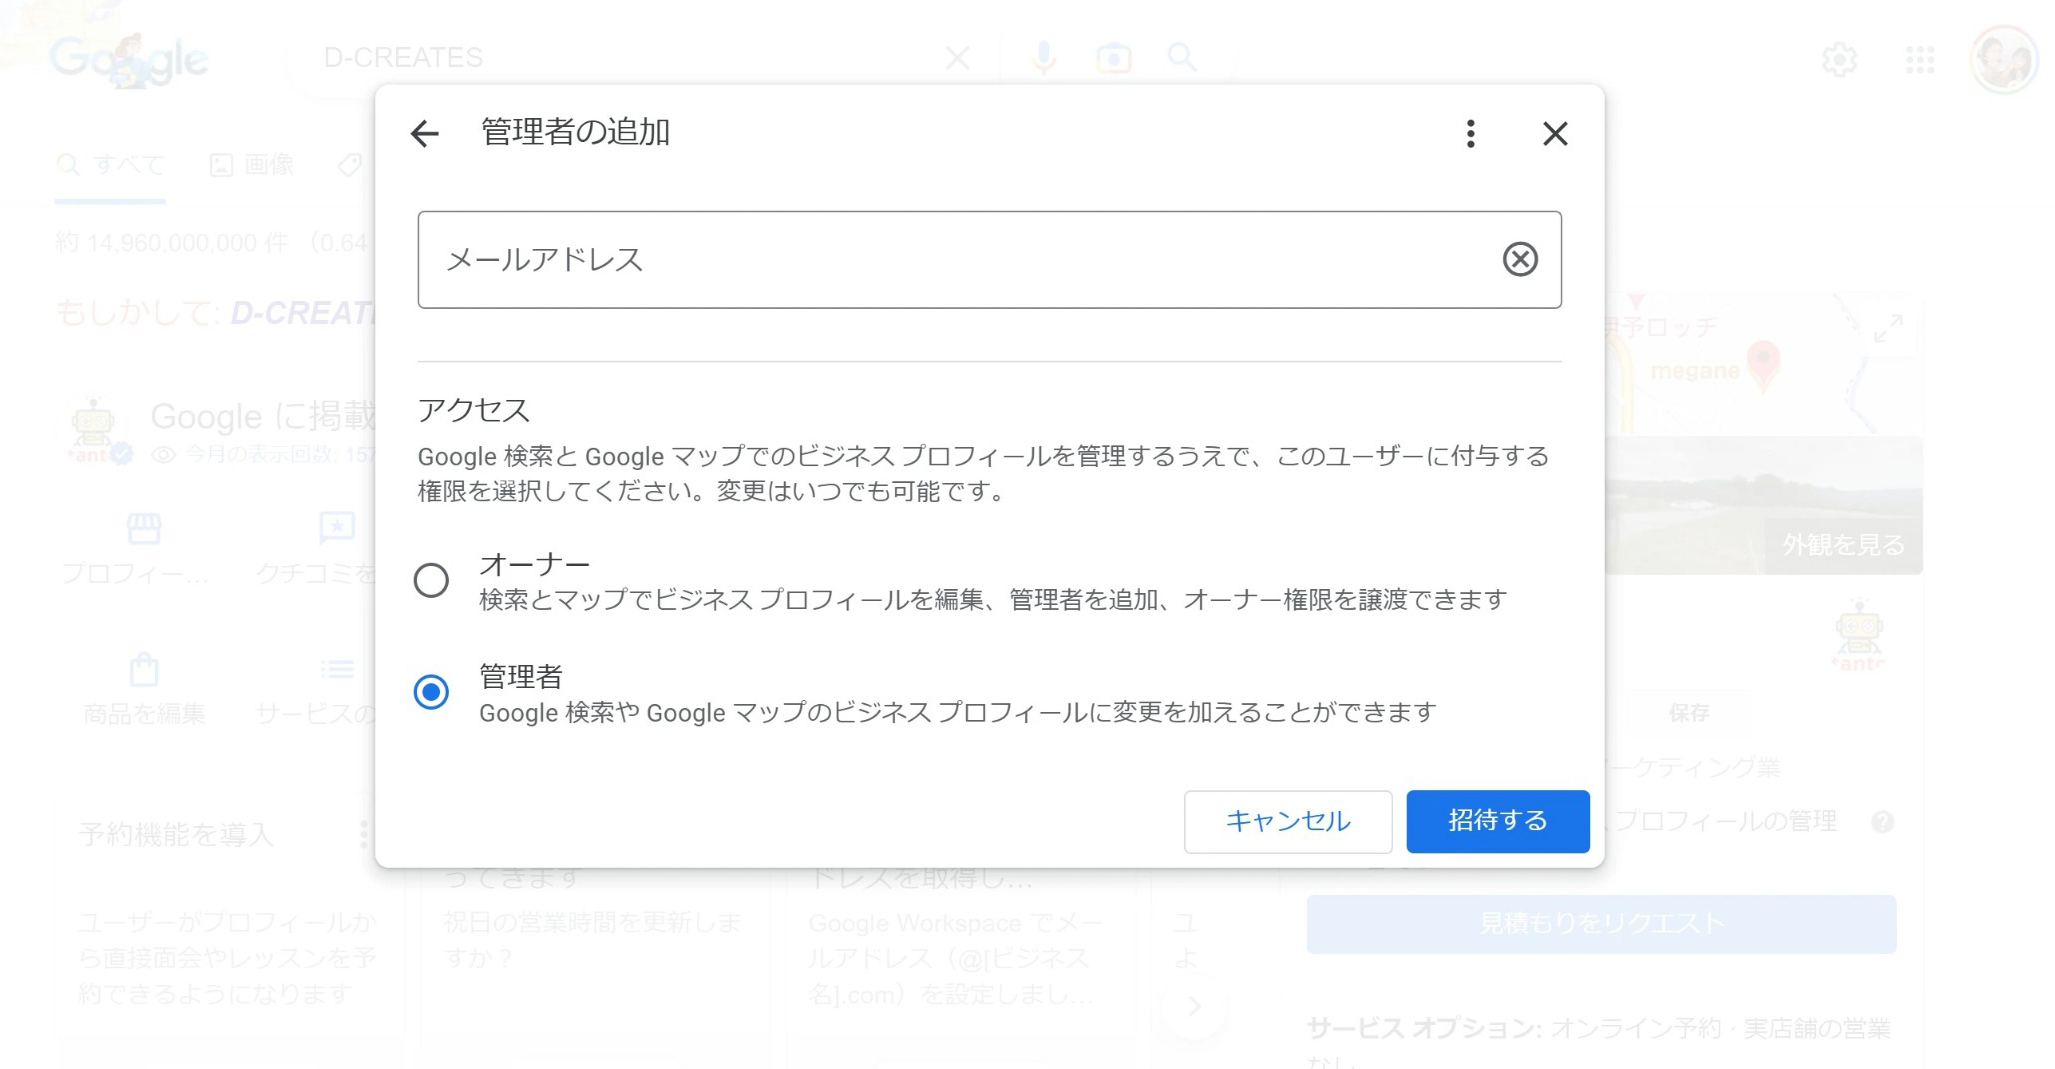Click the 管理者 option description text
The height and width of the screenshot is (1069, 2055).
957,713
